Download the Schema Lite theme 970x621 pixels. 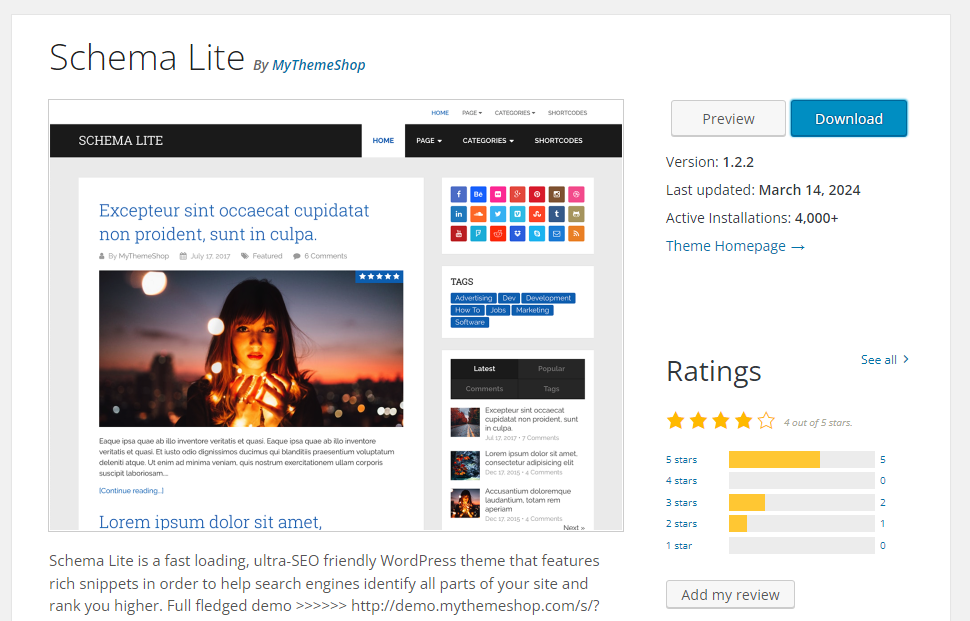click(x=849, y=119)
